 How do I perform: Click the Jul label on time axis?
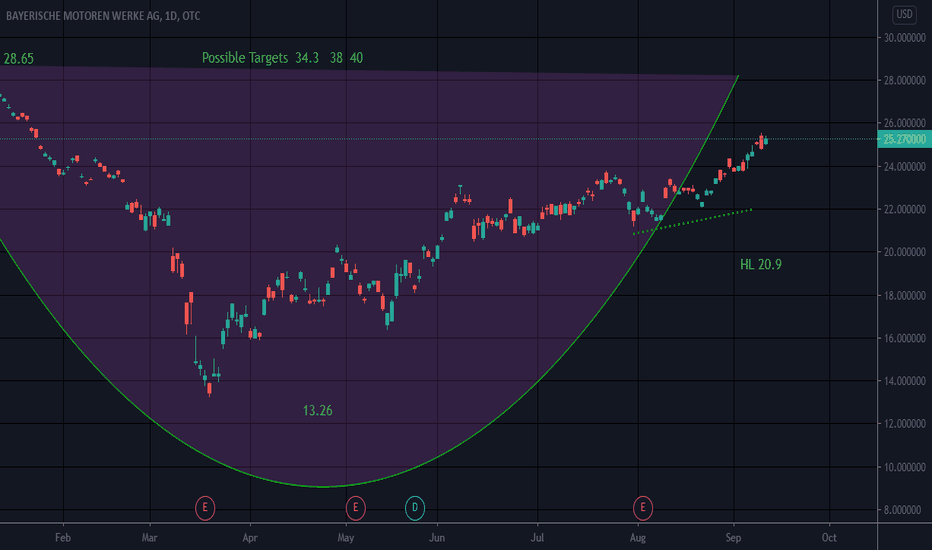pyautogui.click(x=537, y=538)
